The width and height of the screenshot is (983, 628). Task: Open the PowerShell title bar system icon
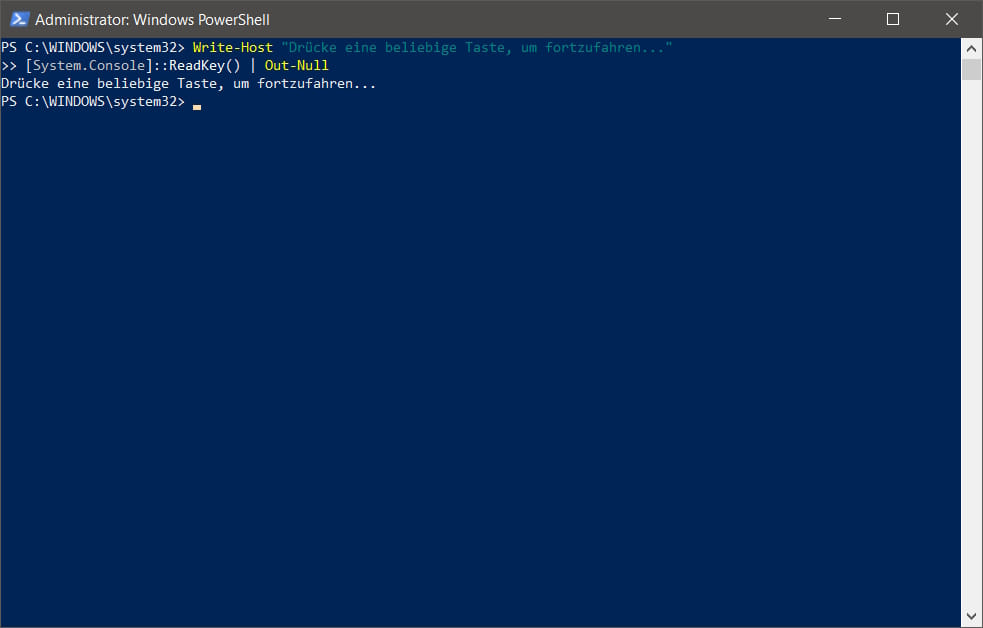tap(18, 18)
